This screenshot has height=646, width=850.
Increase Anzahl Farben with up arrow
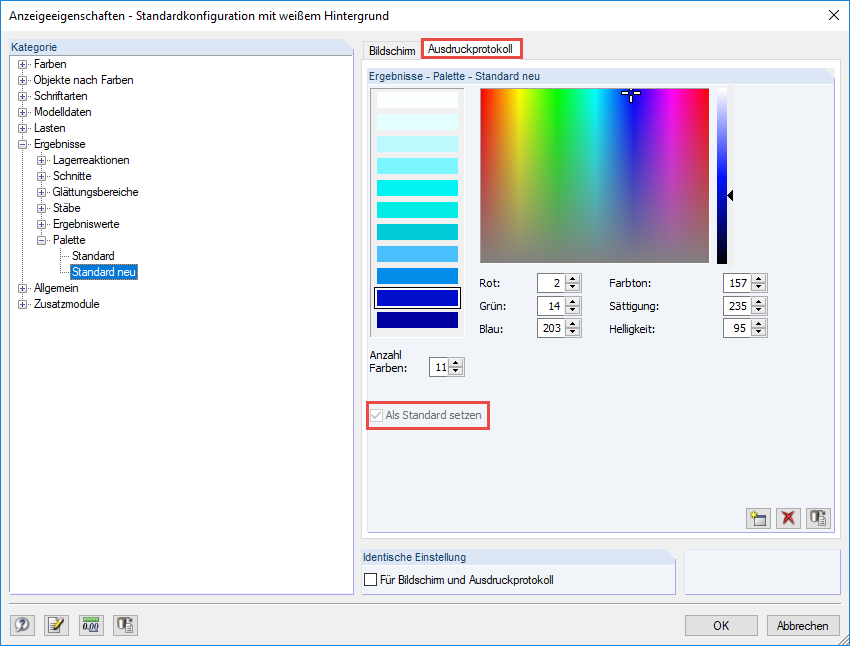coord(456,363)
